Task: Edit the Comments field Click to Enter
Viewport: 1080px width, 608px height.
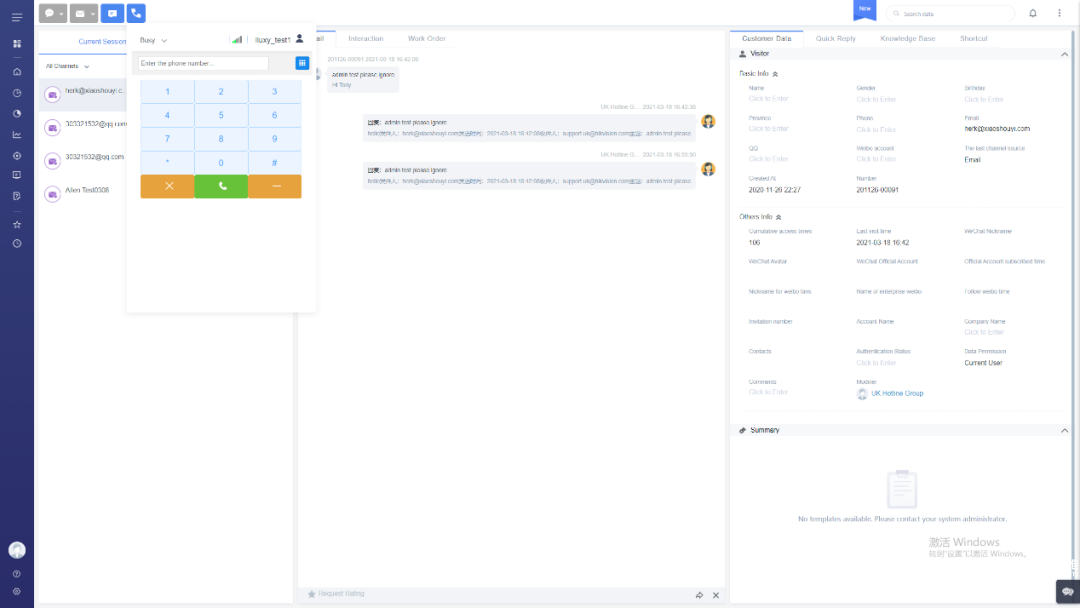Action: pyautogui.click(x=768, y=392)
